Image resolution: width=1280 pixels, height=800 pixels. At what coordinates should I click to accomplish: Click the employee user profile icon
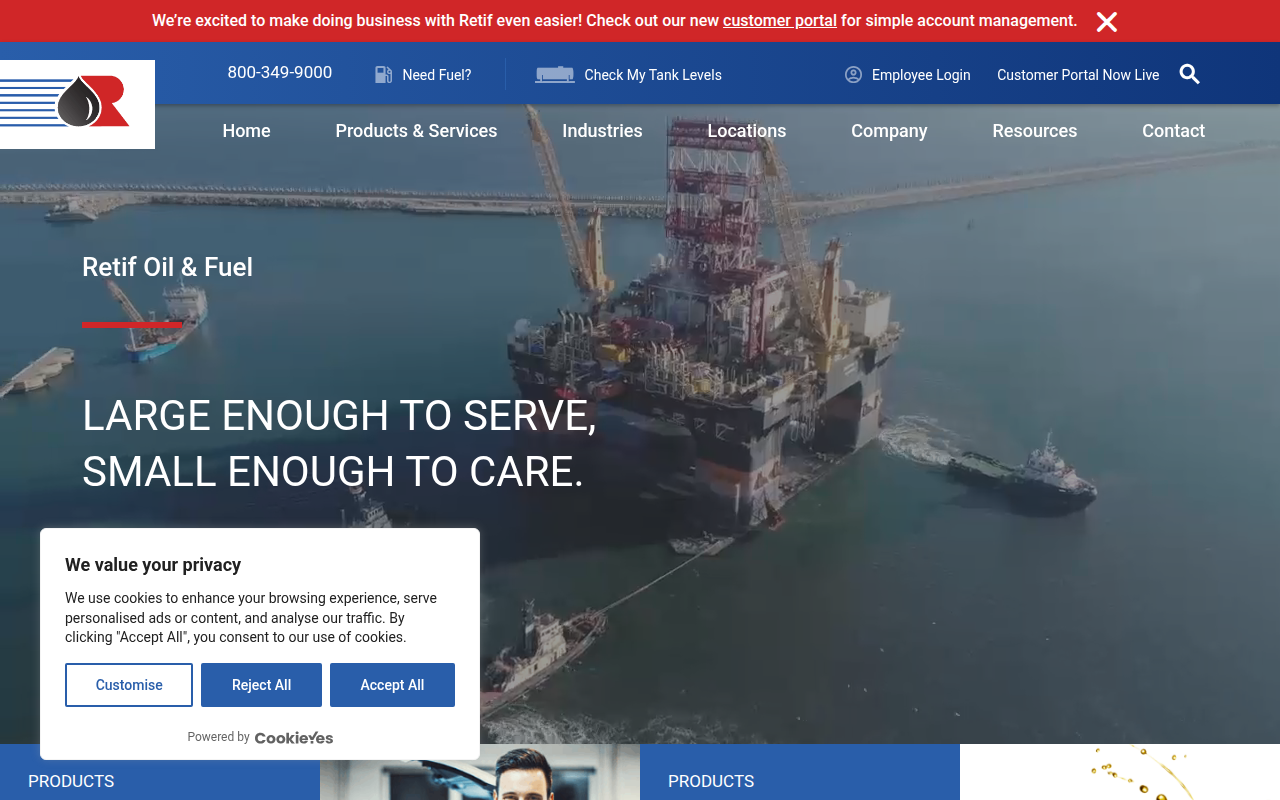[853, 74]
